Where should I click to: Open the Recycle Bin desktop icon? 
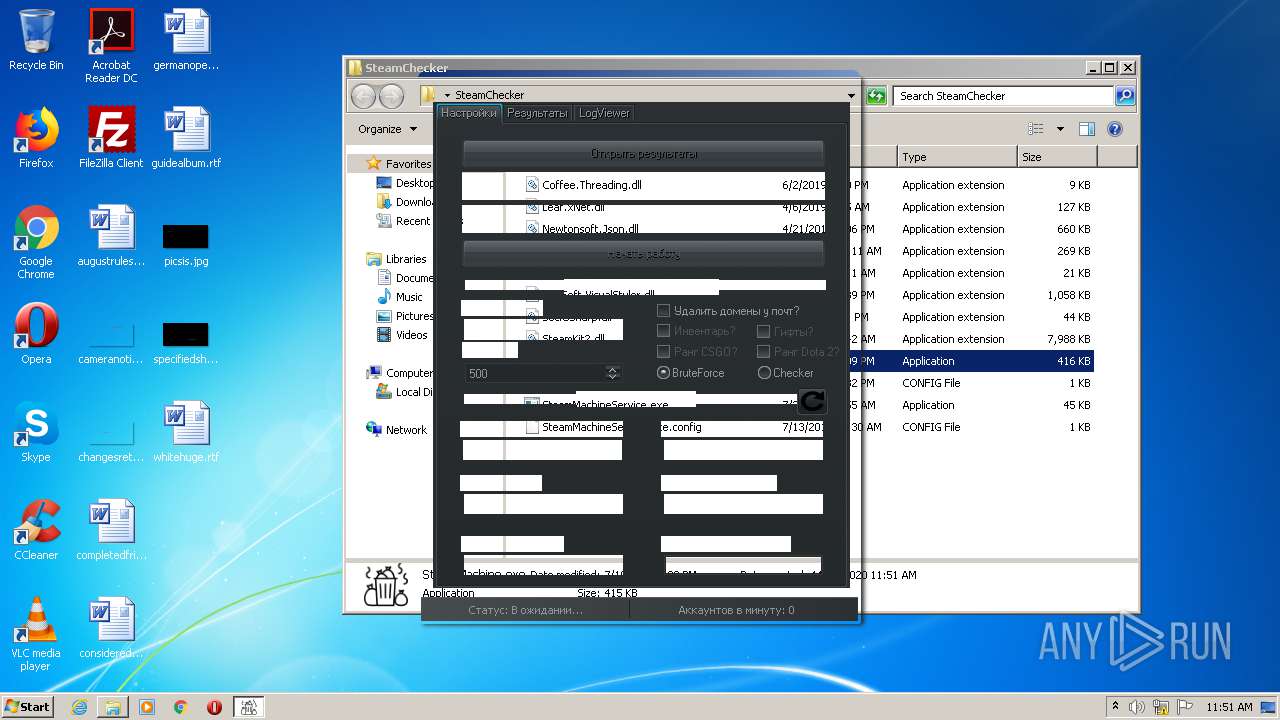click(36, 41)
